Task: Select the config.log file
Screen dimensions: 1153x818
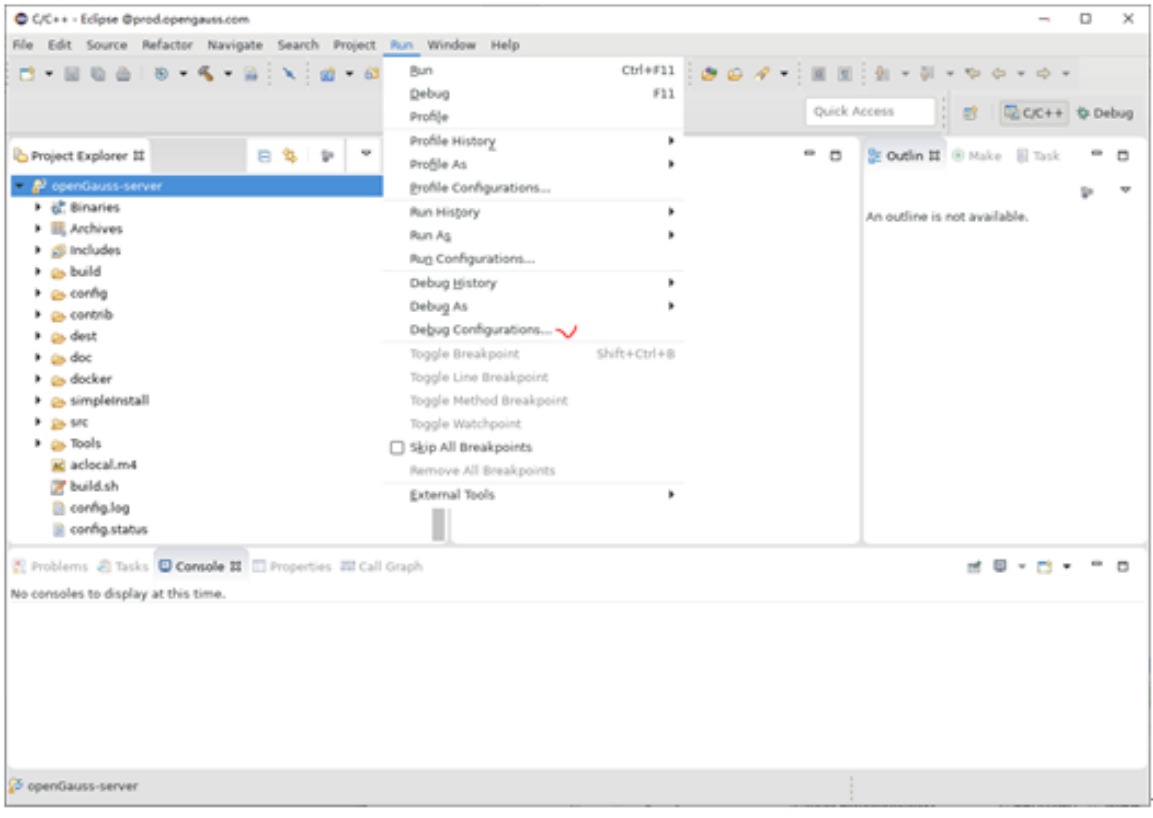Action: point(90,508)
